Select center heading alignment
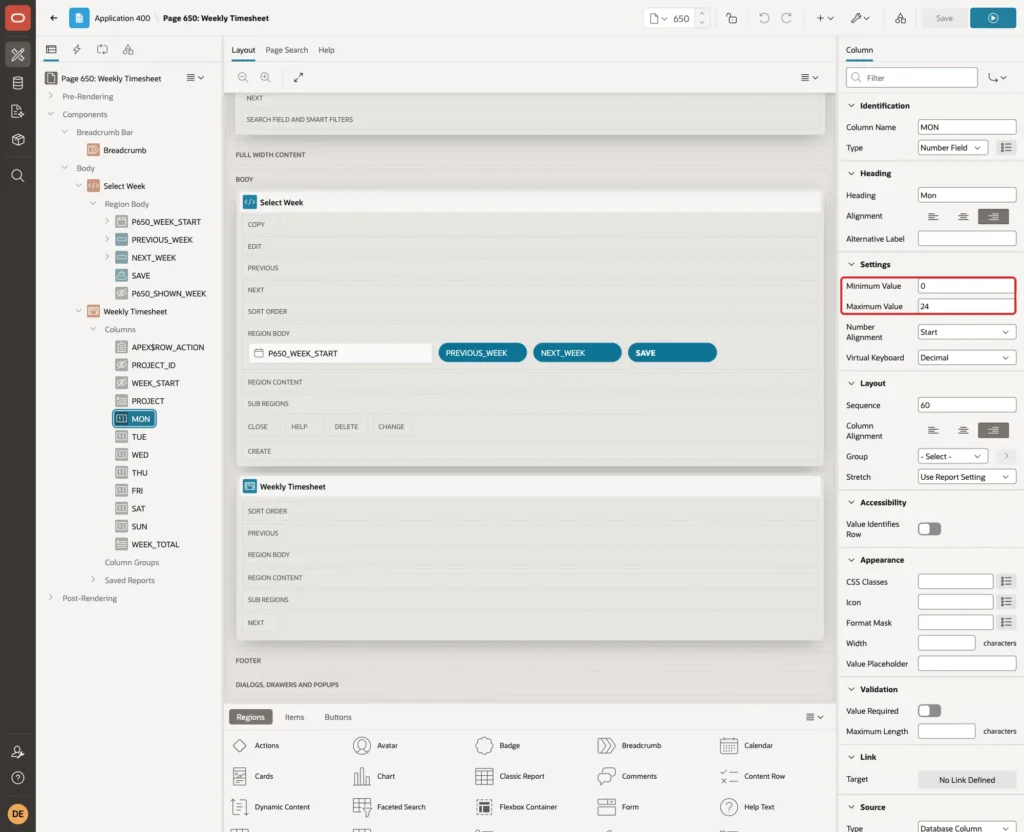 [x=963, y=216]
